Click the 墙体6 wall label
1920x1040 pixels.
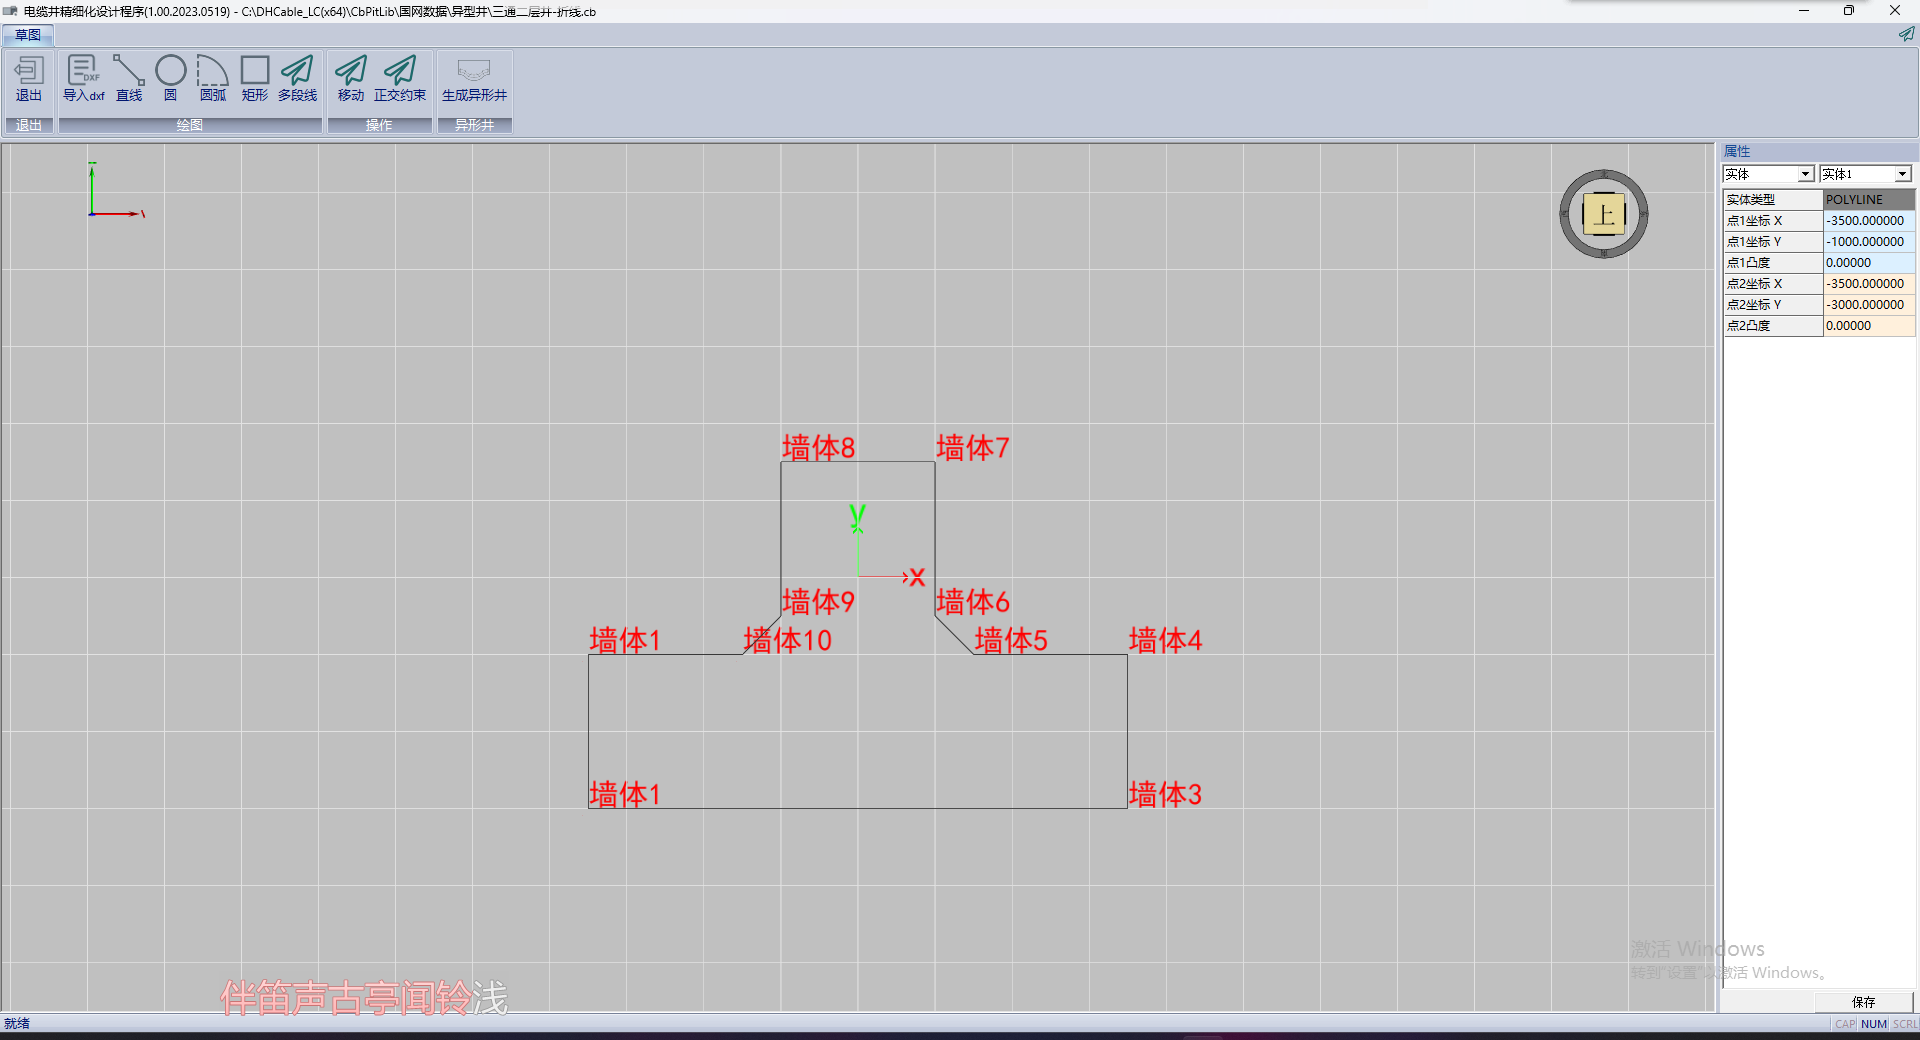click(x=972, y=601)
